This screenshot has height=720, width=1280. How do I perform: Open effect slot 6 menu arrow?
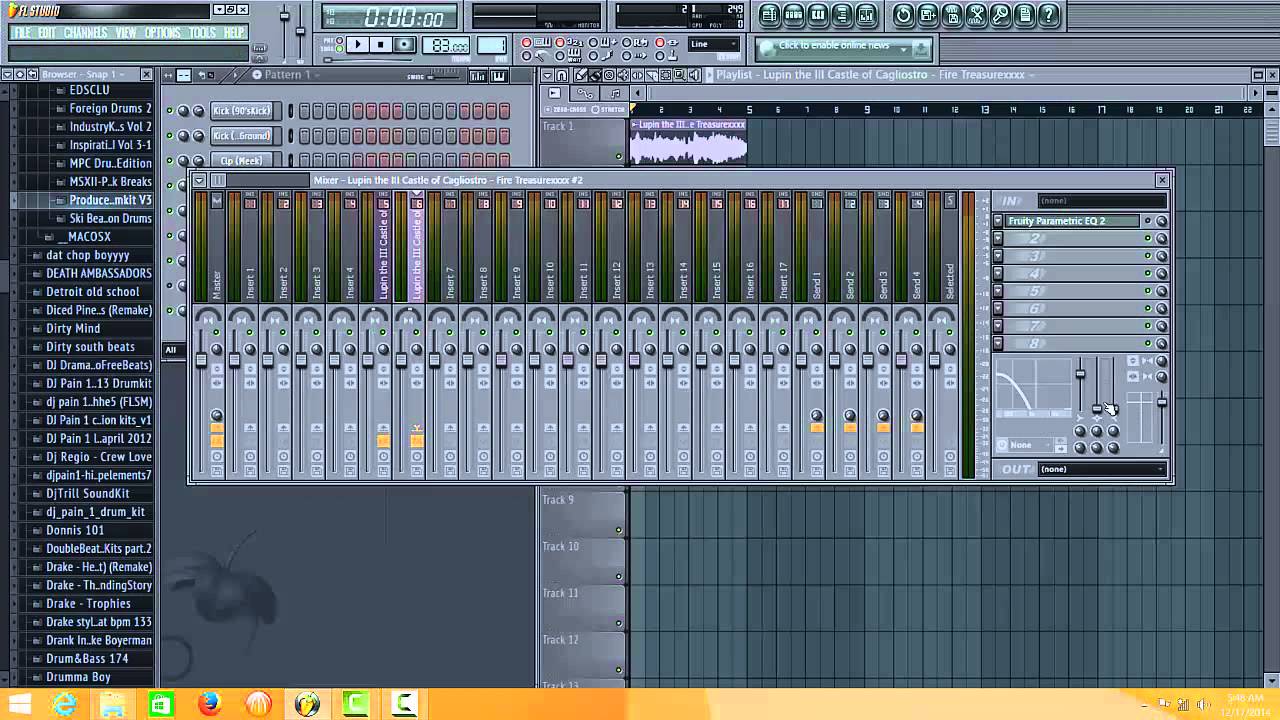coord(998,309)
